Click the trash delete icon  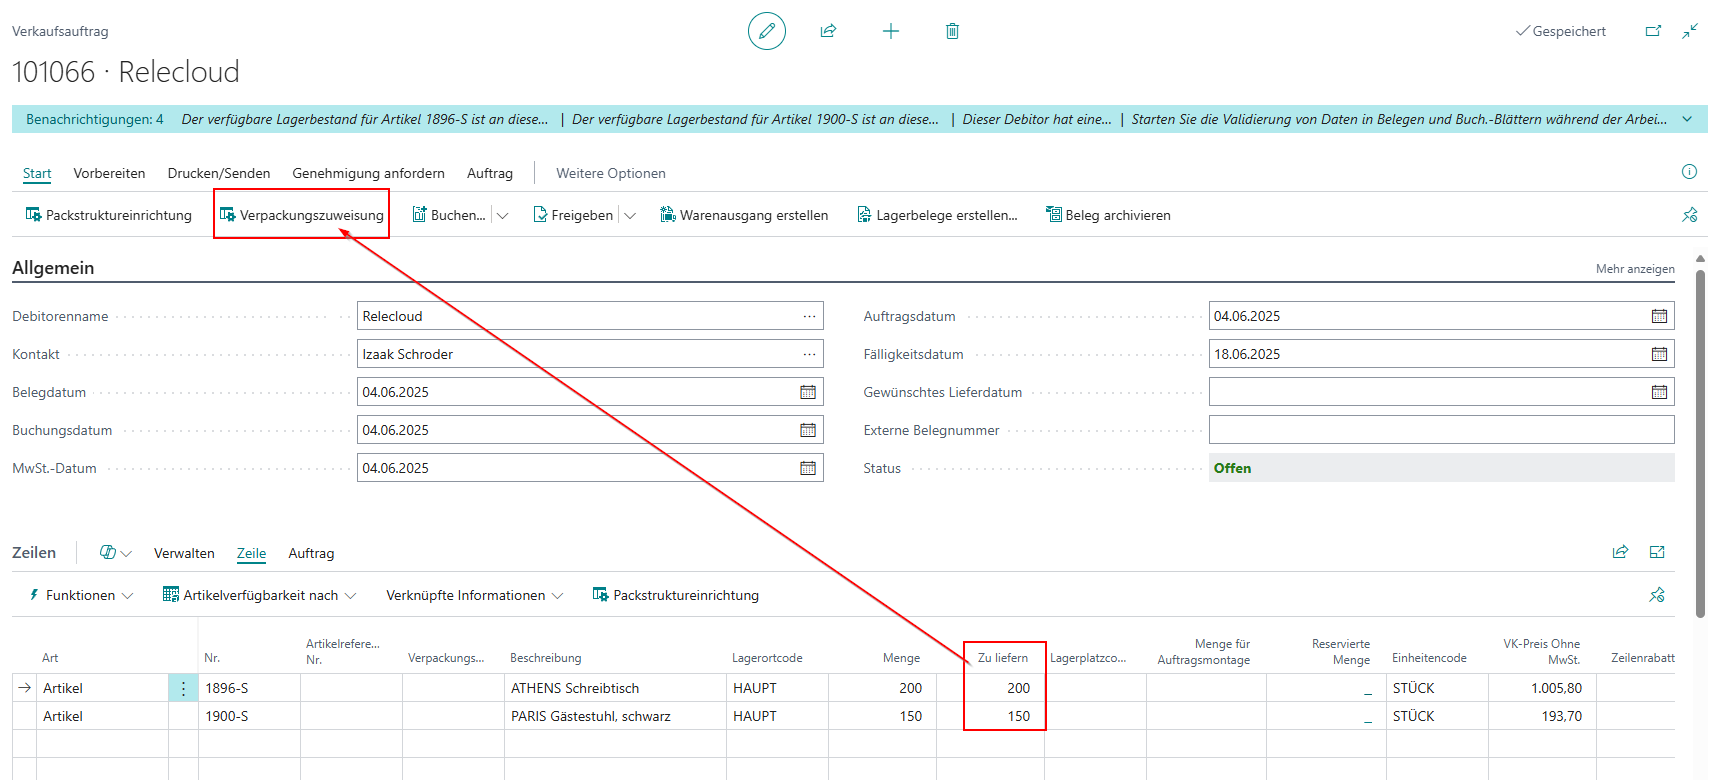(952, 31)
